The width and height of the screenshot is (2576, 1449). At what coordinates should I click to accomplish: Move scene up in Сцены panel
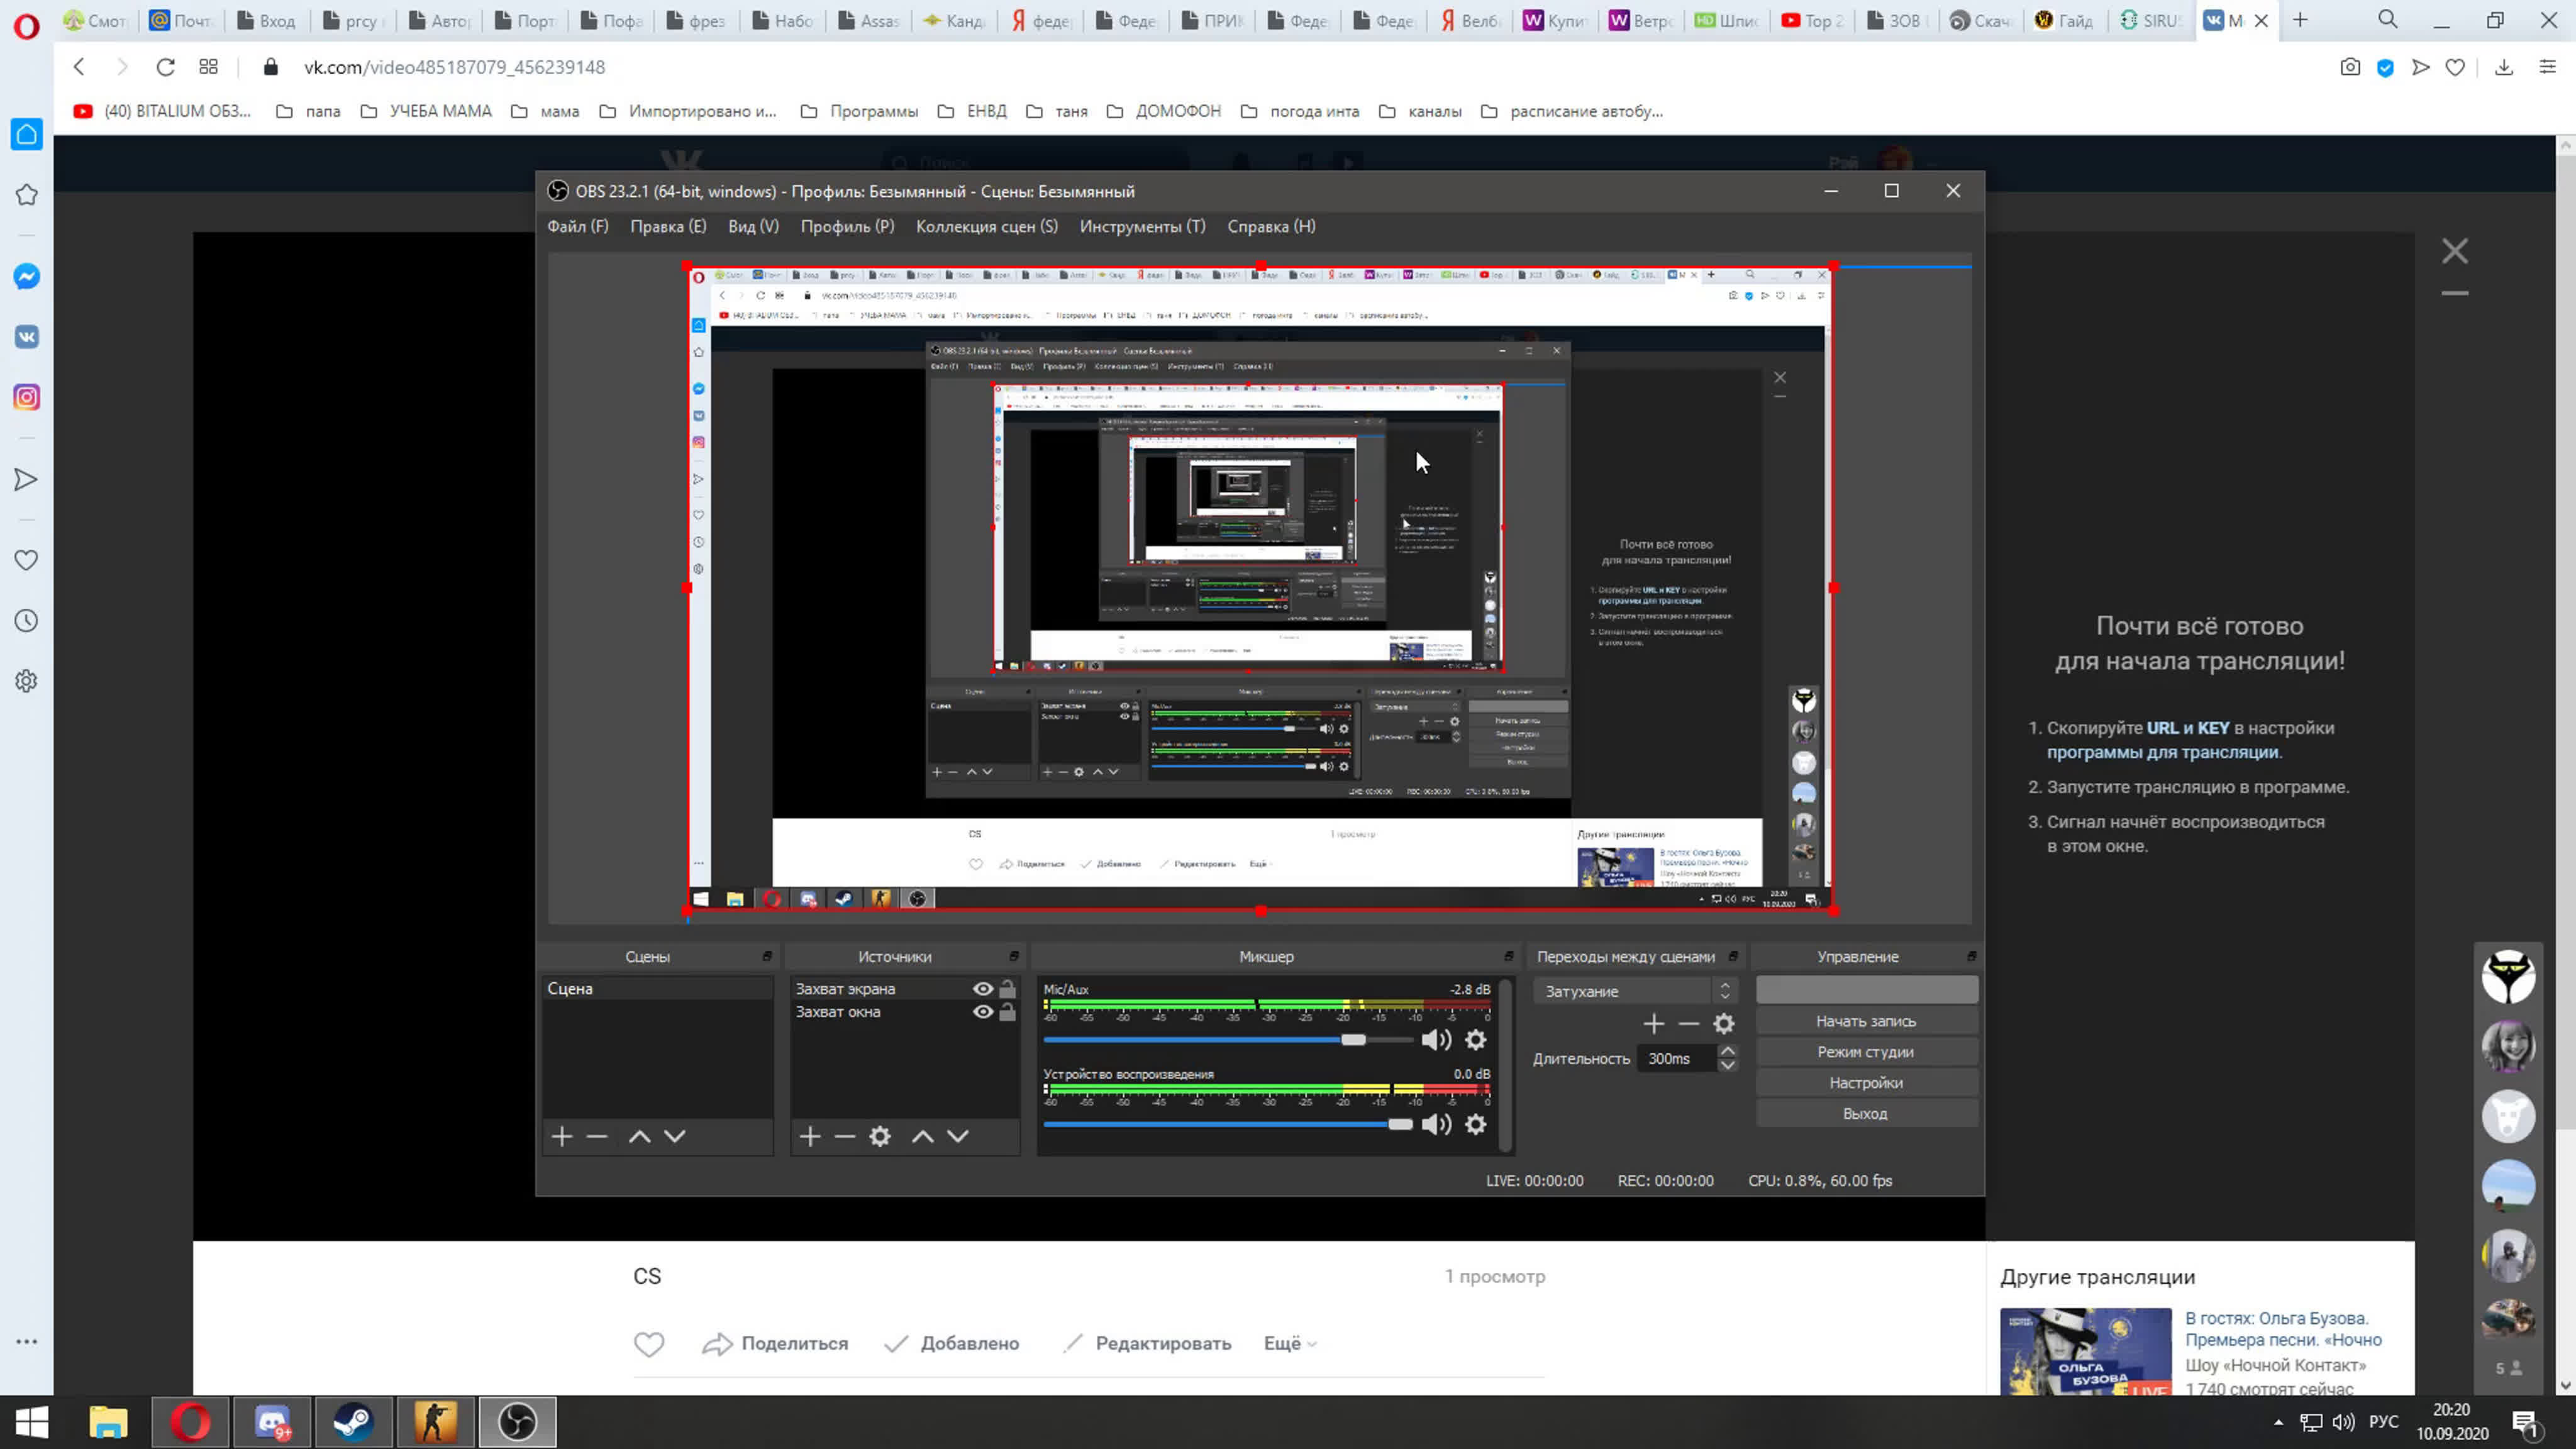[x=639, y=1136]
